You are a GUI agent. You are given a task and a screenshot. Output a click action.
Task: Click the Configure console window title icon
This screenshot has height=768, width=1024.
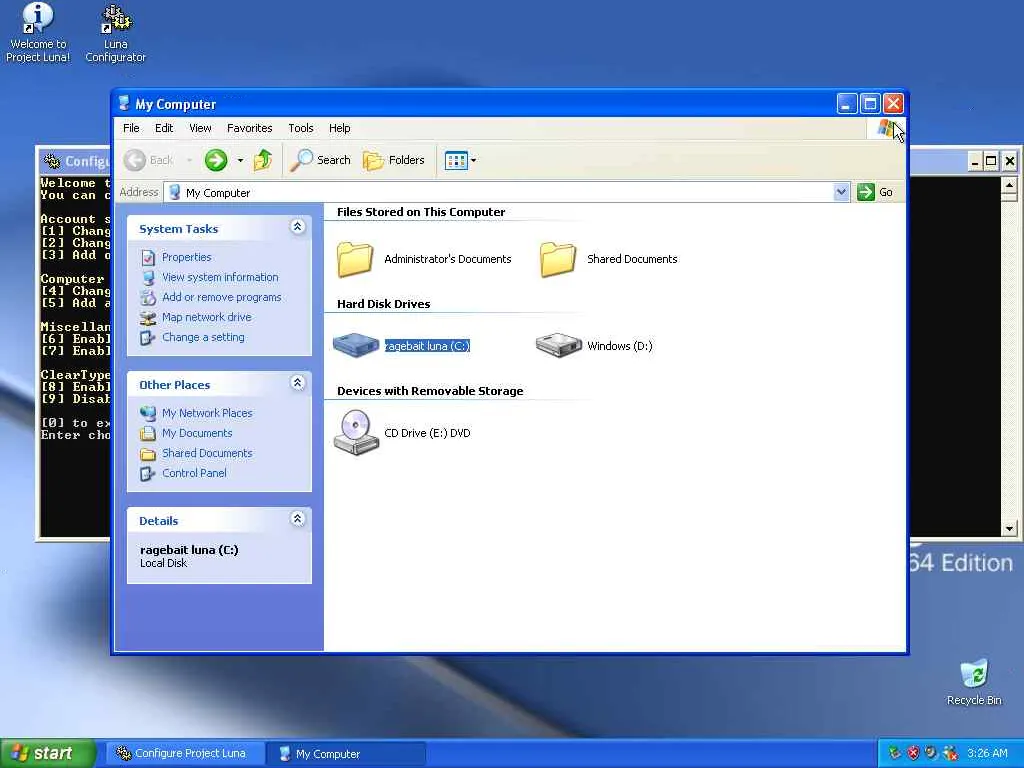pos(52,161)
